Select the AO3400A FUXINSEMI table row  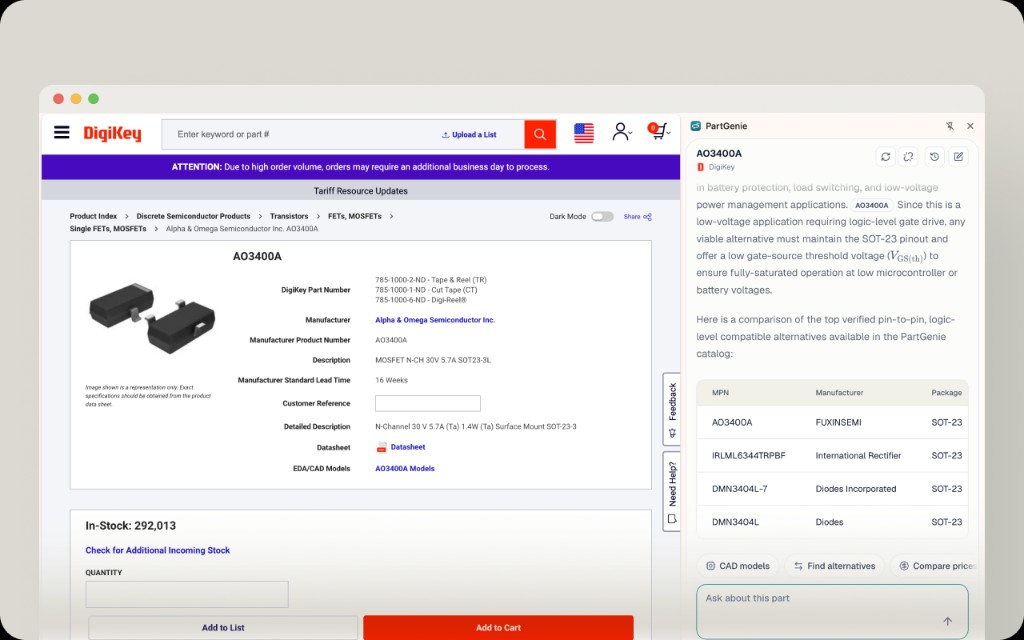[832, 423]
